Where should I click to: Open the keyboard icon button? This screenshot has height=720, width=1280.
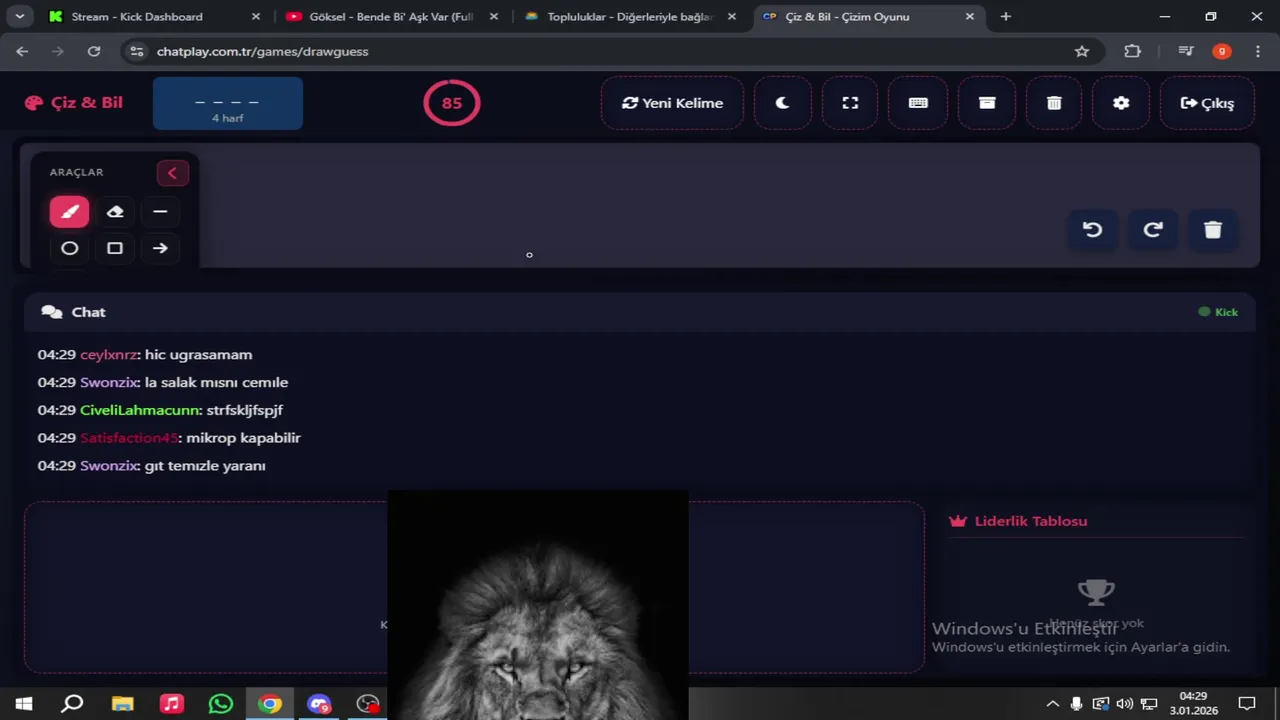(918, 103)
